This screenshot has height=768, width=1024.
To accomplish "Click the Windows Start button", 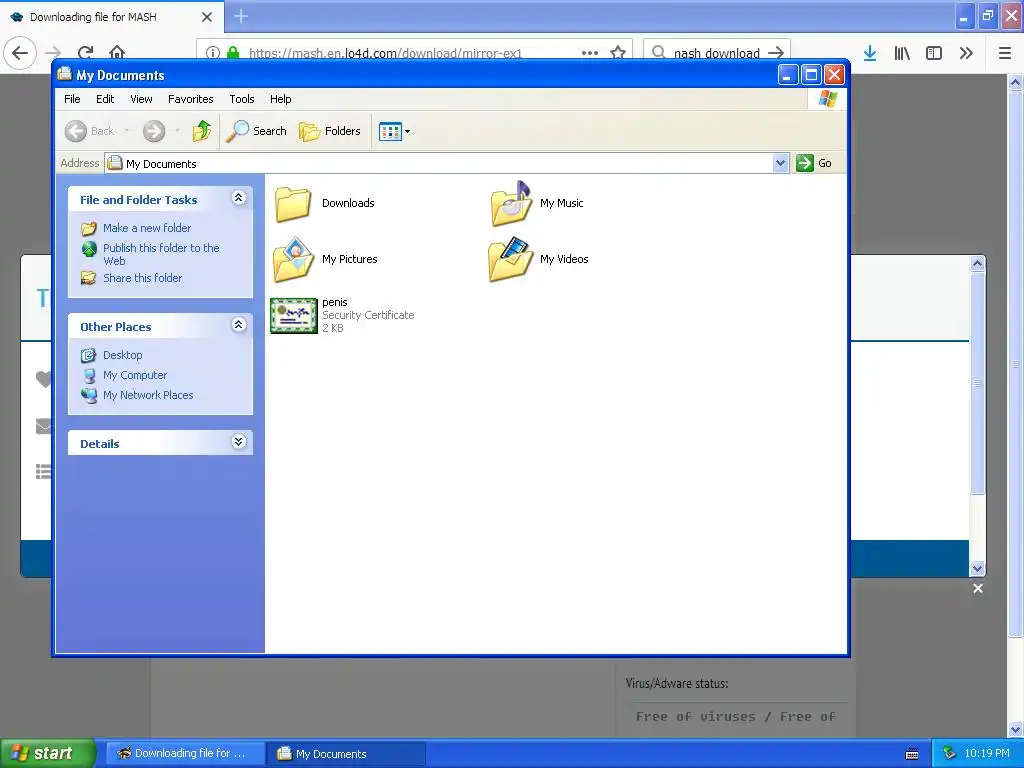I will [46, 754].
